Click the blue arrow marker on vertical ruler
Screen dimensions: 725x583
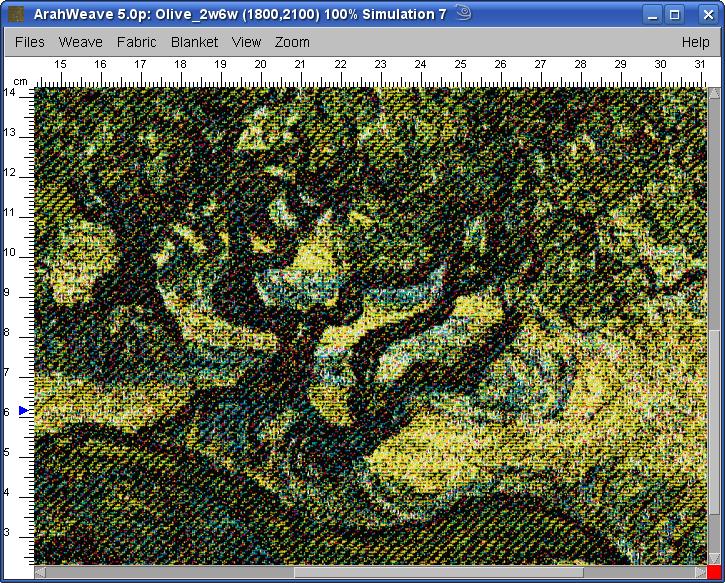pos(24,410)
